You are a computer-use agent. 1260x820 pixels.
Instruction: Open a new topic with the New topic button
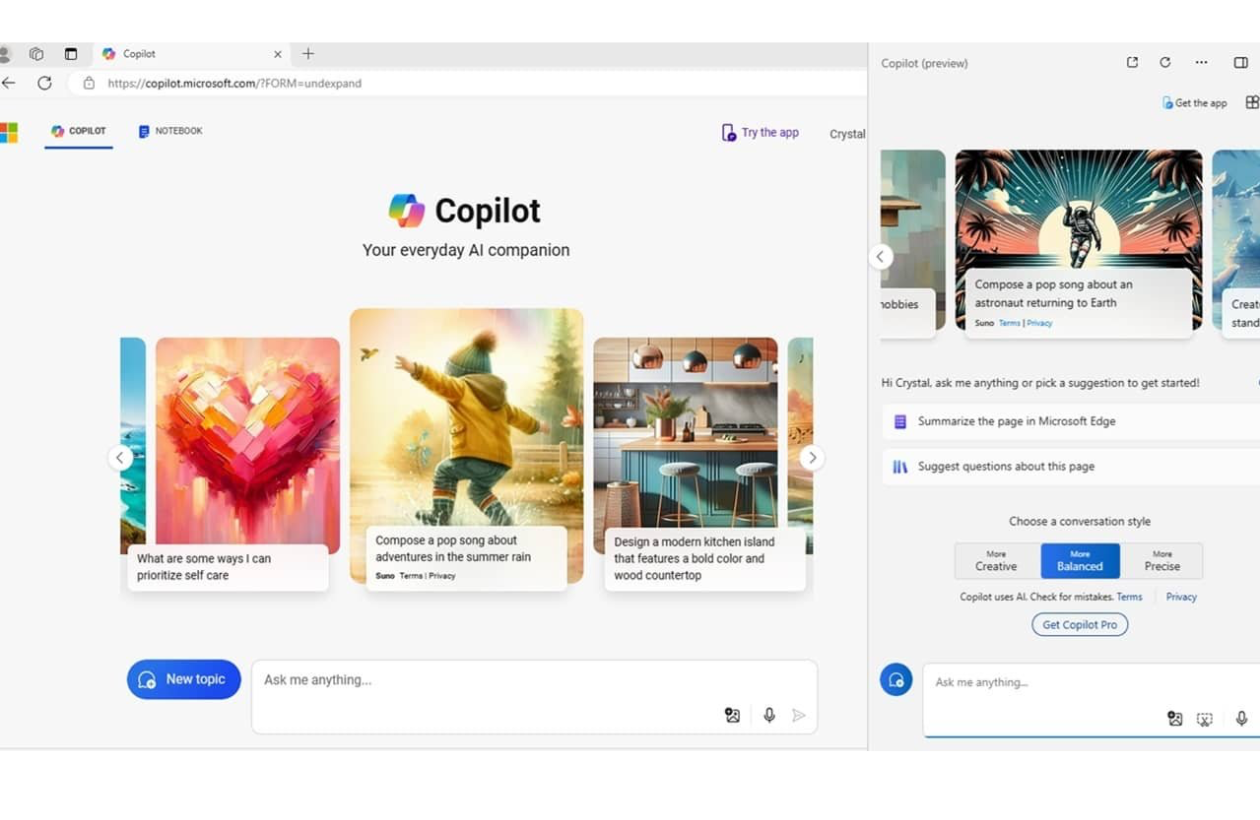pyautogui.click(x=183, y=679)
